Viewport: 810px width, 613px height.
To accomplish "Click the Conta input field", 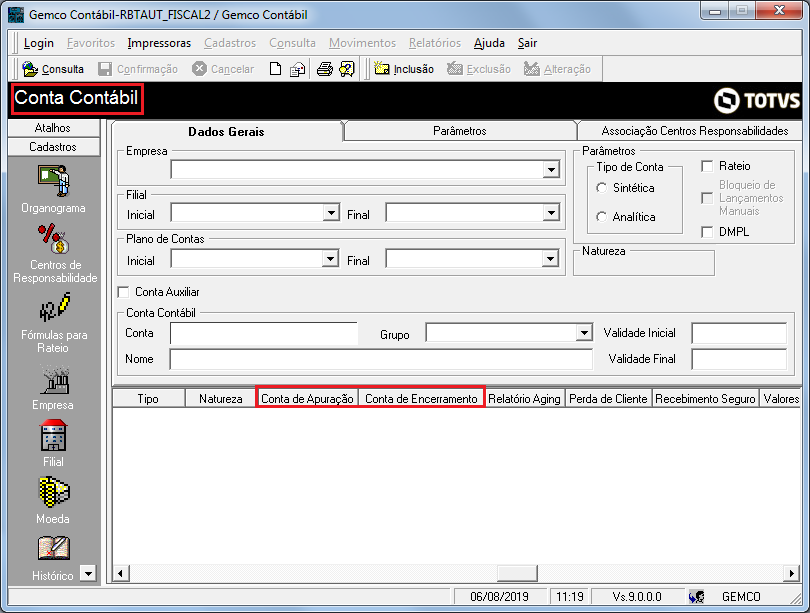I will click(263, 334).
